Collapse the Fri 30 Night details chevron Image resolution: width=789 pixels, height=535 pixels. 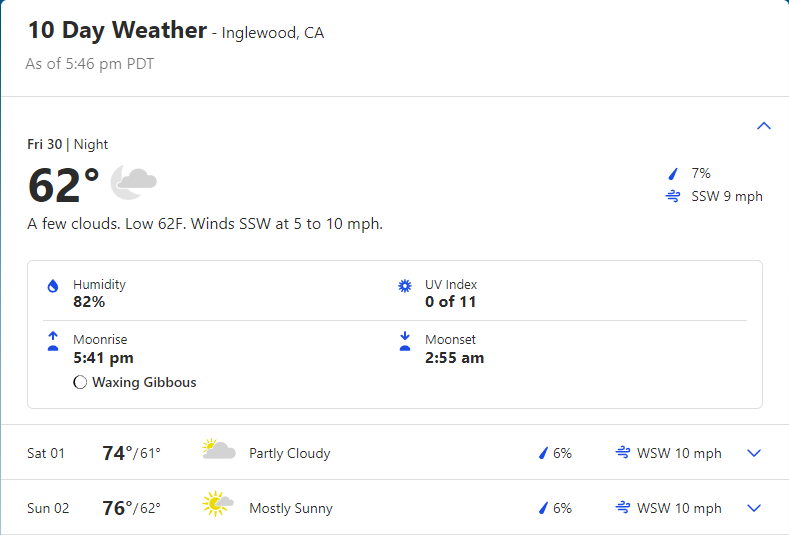(x=763, y=125)
